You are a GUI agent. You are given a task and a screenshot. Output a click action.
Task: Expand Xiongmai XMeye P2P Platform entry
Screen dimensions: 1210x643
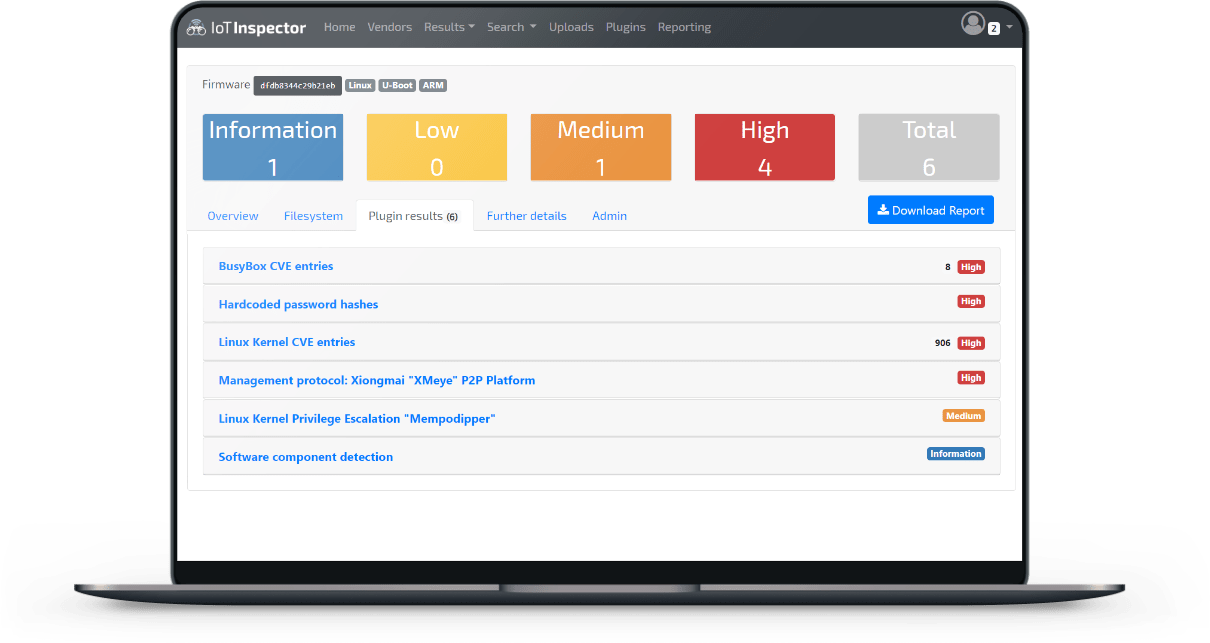pos(377,380)
